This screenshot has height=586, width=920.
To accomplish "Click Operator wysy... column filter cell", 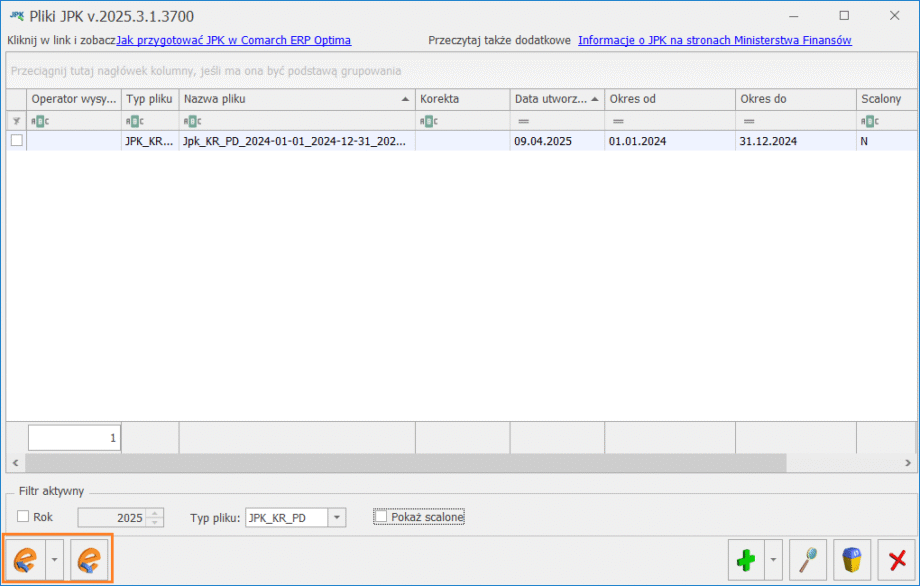I will tap(74, 121).
